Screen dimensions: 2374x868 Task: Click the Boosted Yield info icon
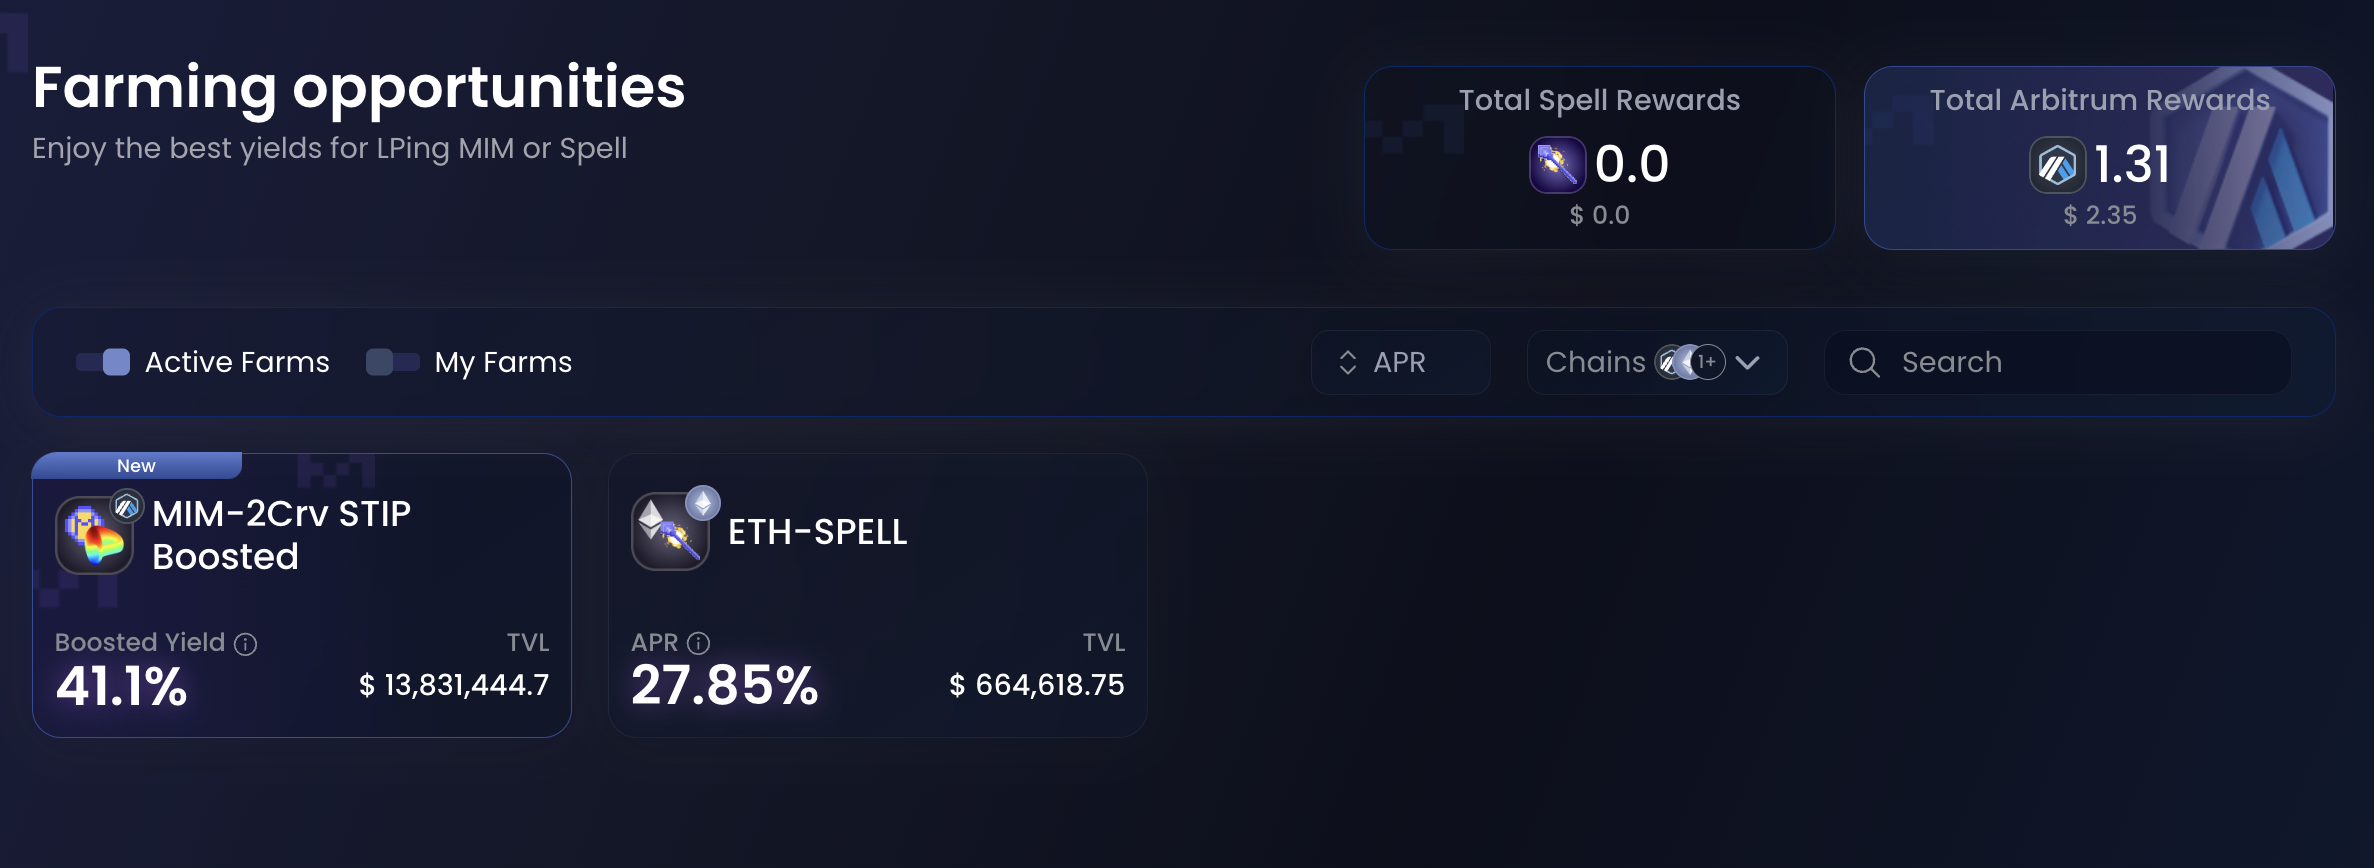tap(246, 644)
